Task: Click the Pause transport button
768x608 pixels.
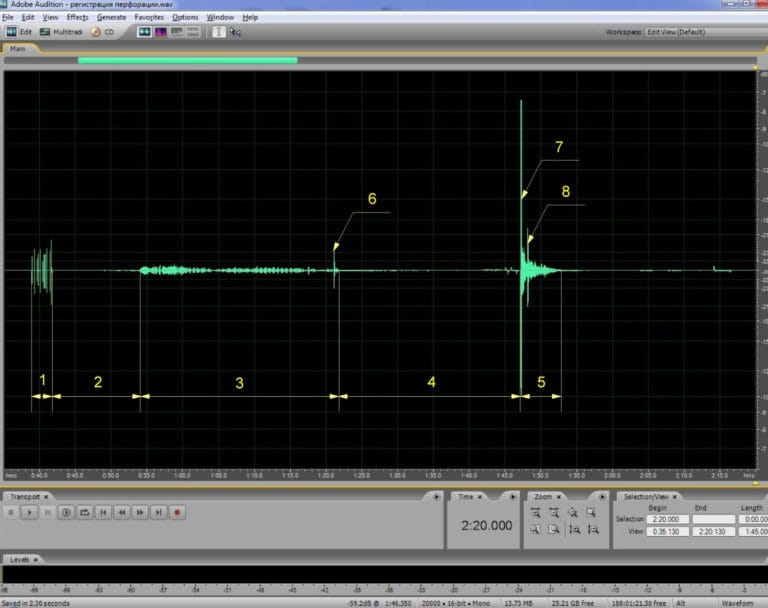Action: pos(48,512)
